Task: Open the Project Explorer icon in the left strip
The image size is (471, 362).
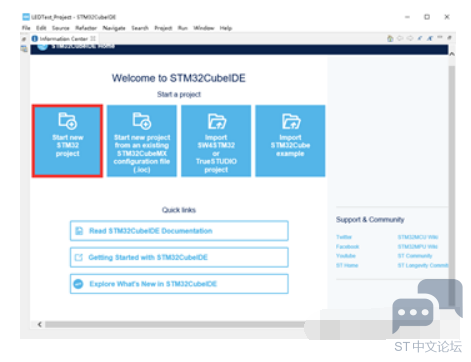Action: [x=24, y=49]
